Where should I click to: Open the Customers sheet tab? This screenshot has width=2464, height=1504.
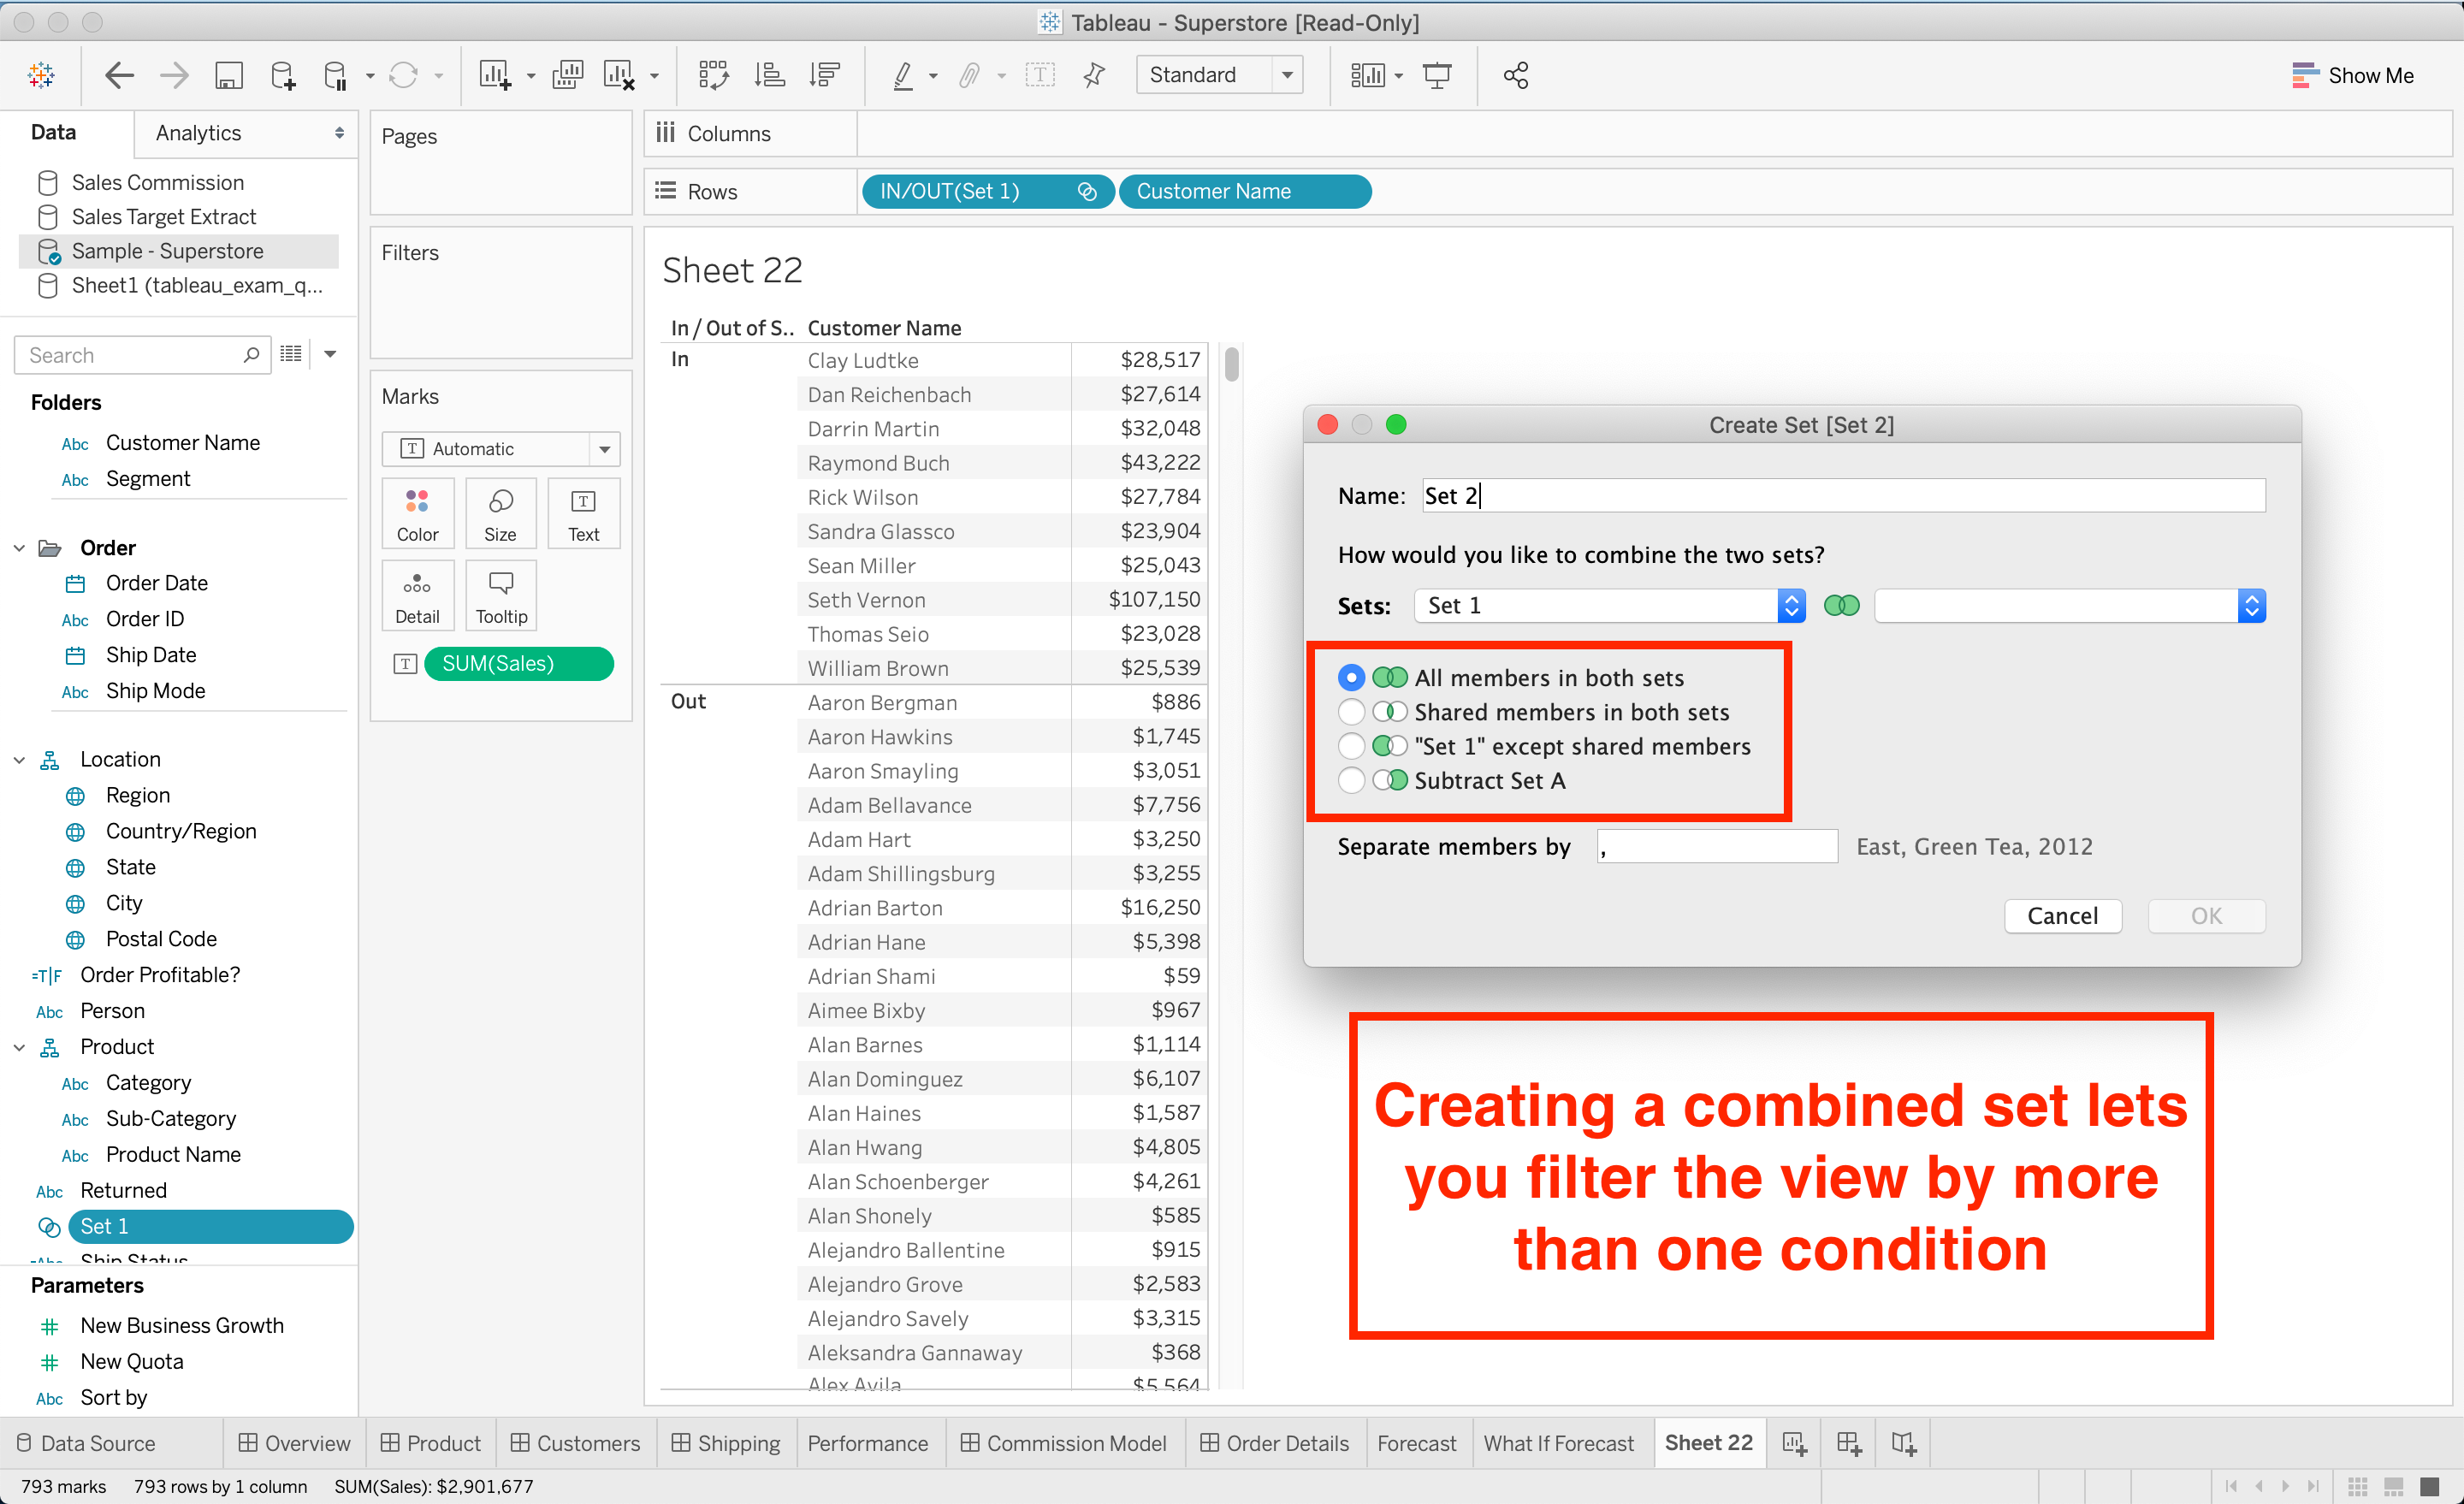click(576, 1443)
